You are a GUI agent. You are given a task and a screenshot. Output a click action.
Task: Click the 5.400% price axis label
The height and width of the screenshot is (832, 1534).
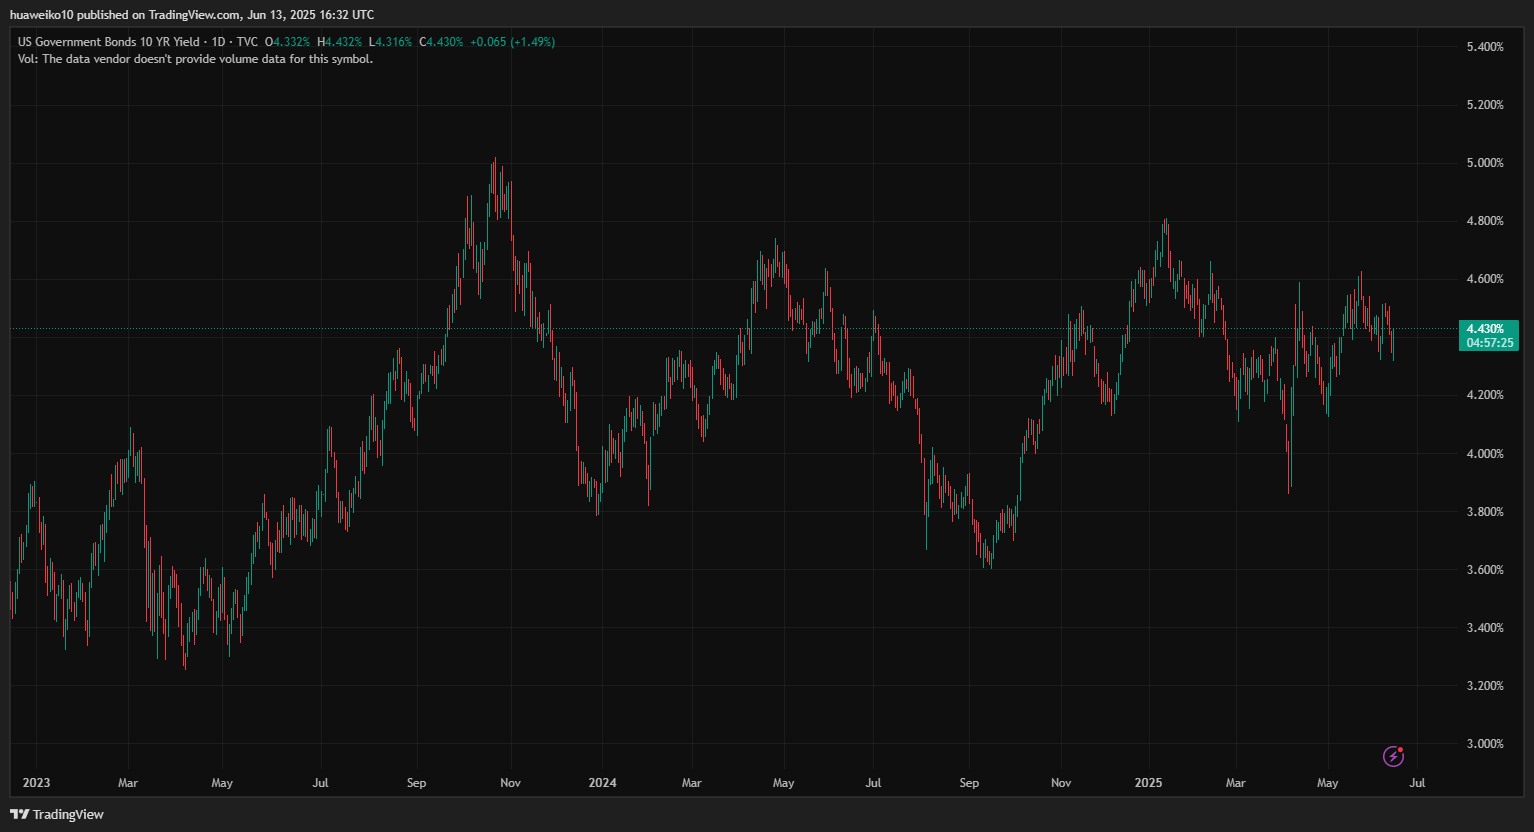click(1485, 47)
